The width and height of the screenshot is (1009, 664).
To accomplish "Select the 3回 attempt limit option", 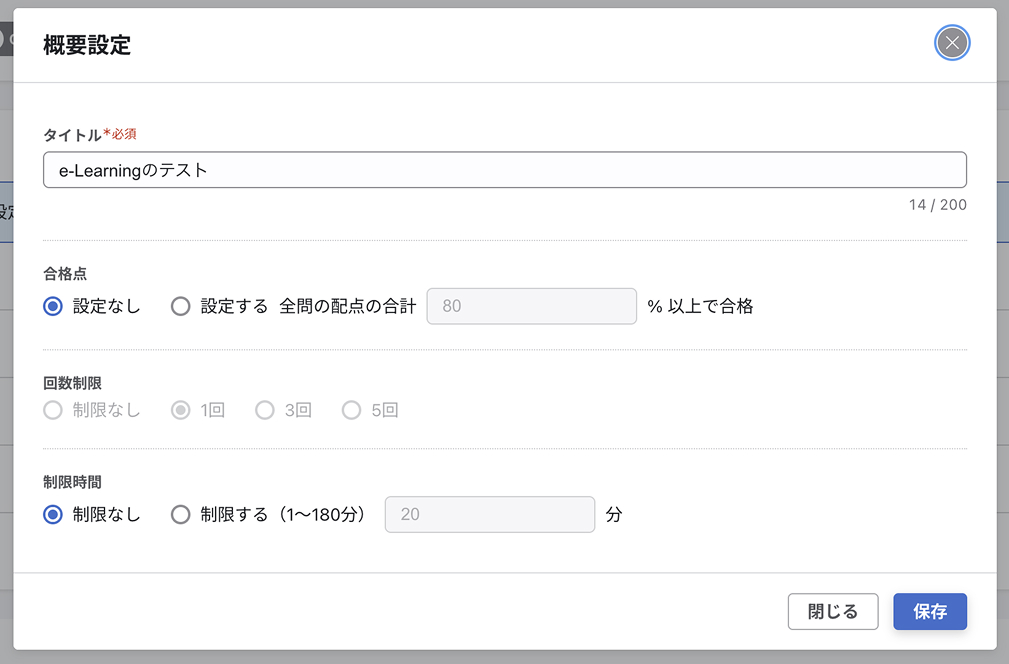I will pyautogui.click(x=264, y=410).
